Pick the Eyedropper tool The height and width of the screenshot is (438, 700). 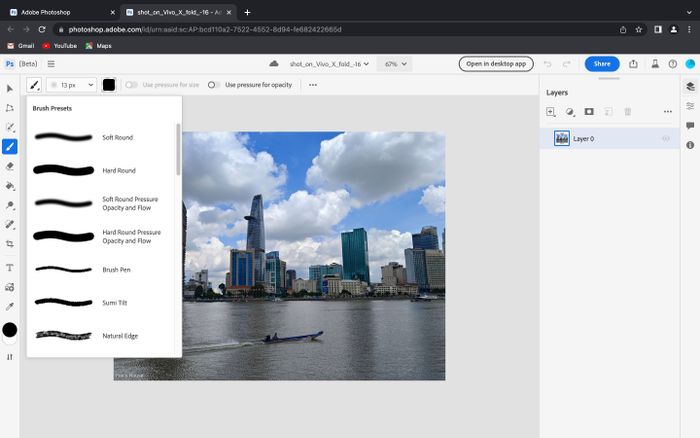pyautogui.click(x=10, y=306)
